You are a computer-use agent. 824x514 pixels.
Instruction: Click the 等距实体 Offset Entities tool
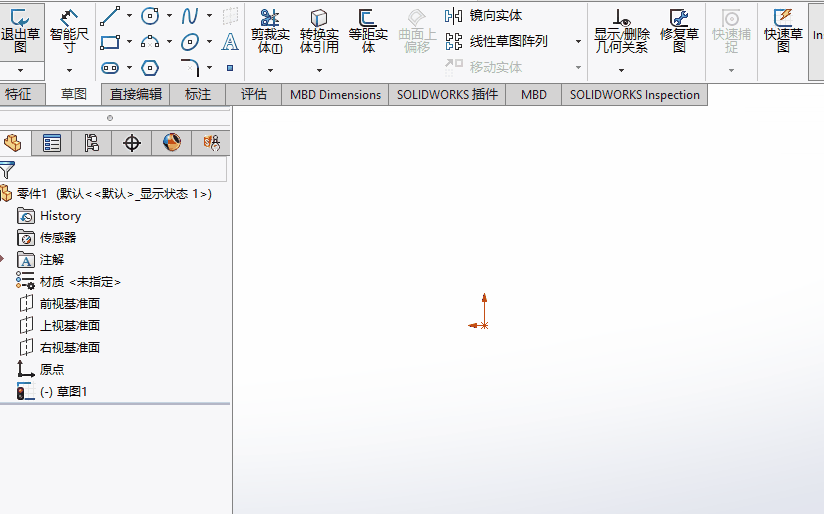(x=368, y=32)
